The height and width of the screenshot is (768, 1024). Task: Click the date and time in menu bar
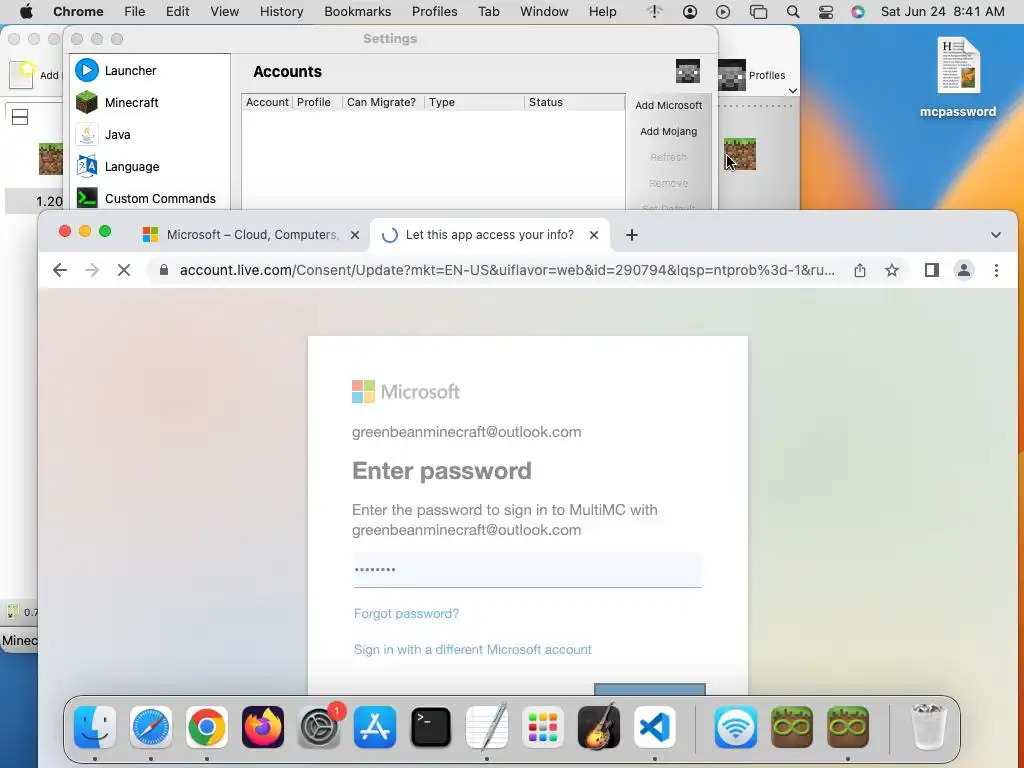pos(942,12)
